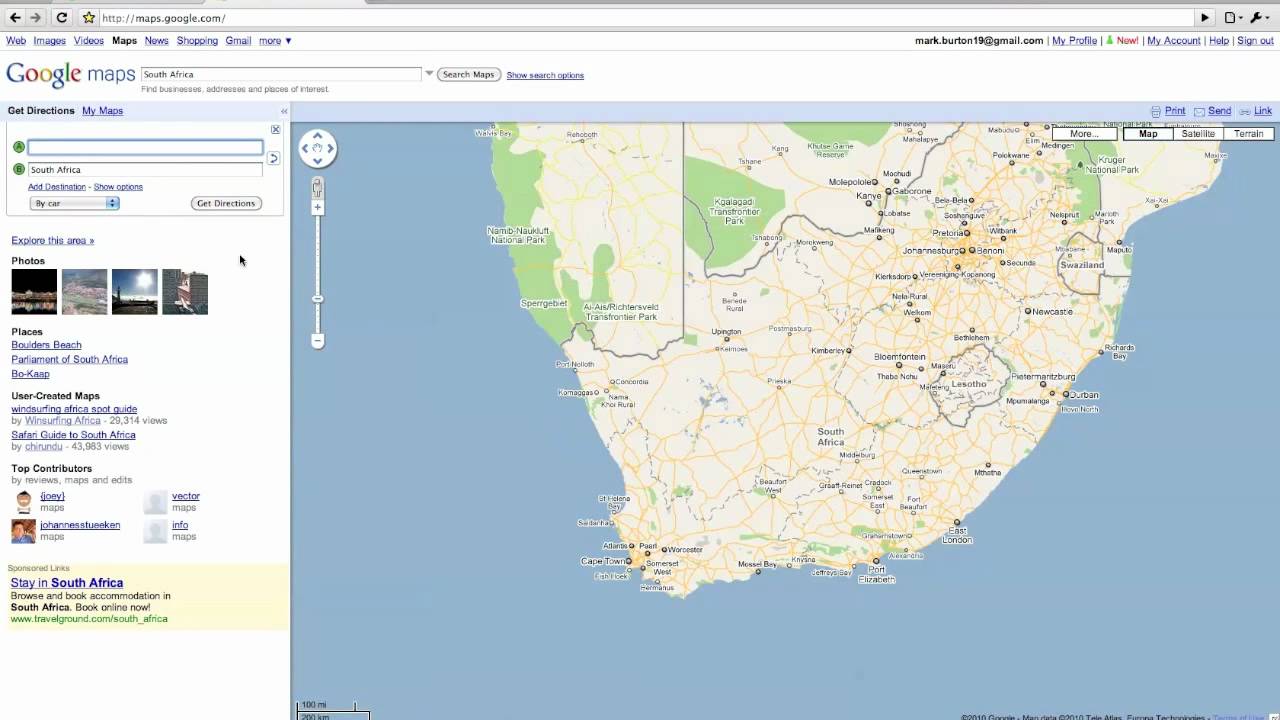Viewport: 1280px width, 720px height.
Task: Click the vector contributor avatar placeholder
Action: (x=155, y=502)
